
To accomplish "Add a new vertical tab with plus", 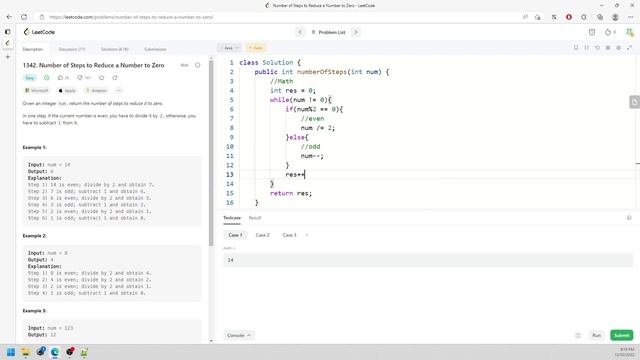I will pos(8,57).
